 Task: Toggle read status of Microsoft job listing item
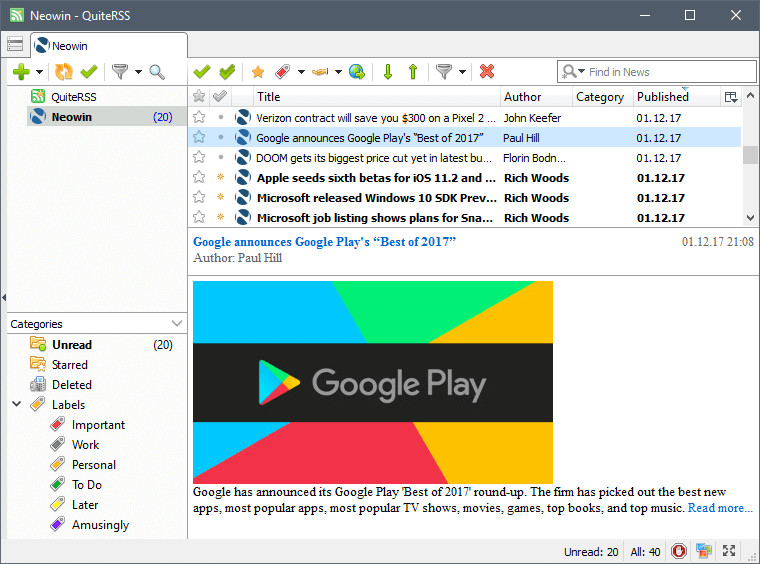(221, 217)
